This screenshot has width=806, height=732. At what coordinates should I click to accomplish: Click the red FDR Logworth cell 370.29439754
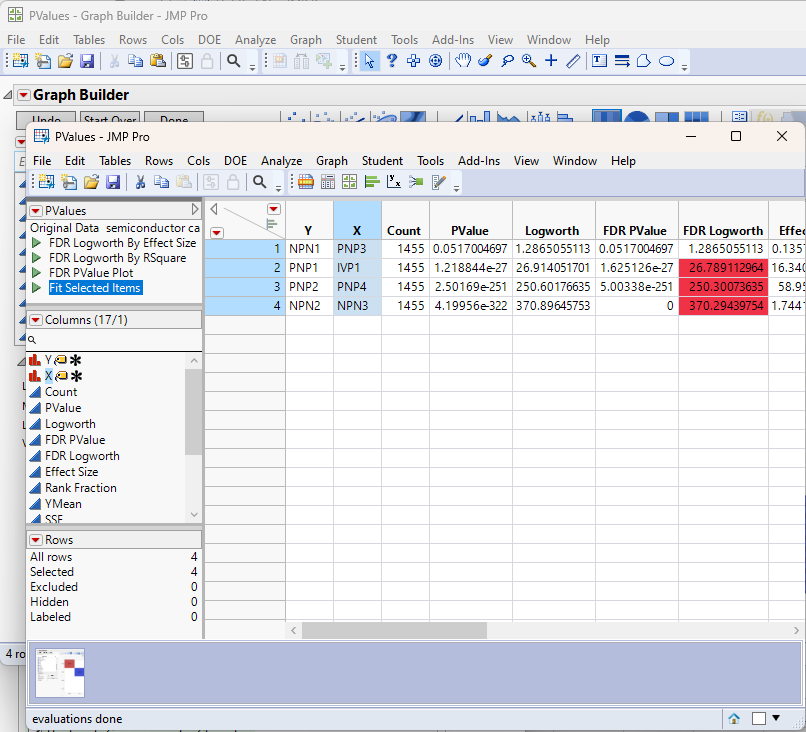722,305
